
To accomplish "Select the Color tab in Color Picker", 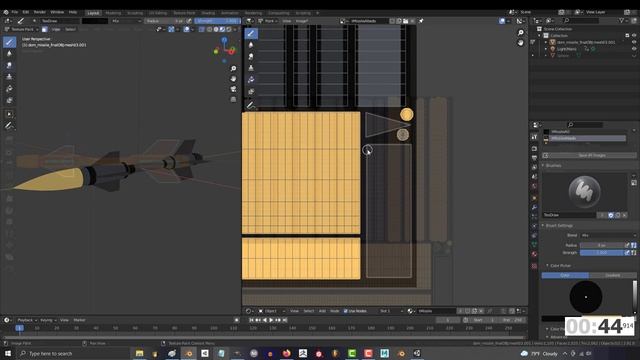I will tap(565, 276).
